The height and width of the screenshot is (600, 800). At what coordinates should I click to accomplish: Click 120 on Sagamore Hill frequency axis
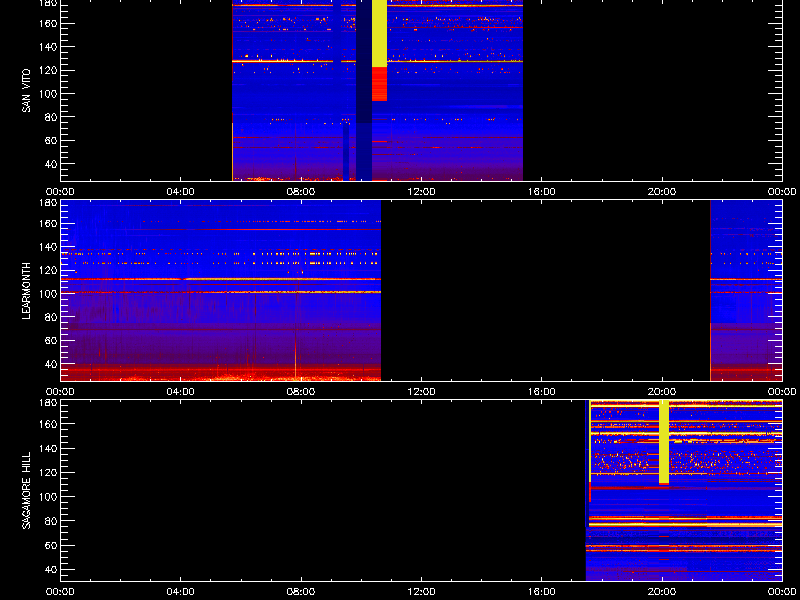coord(49,472)
